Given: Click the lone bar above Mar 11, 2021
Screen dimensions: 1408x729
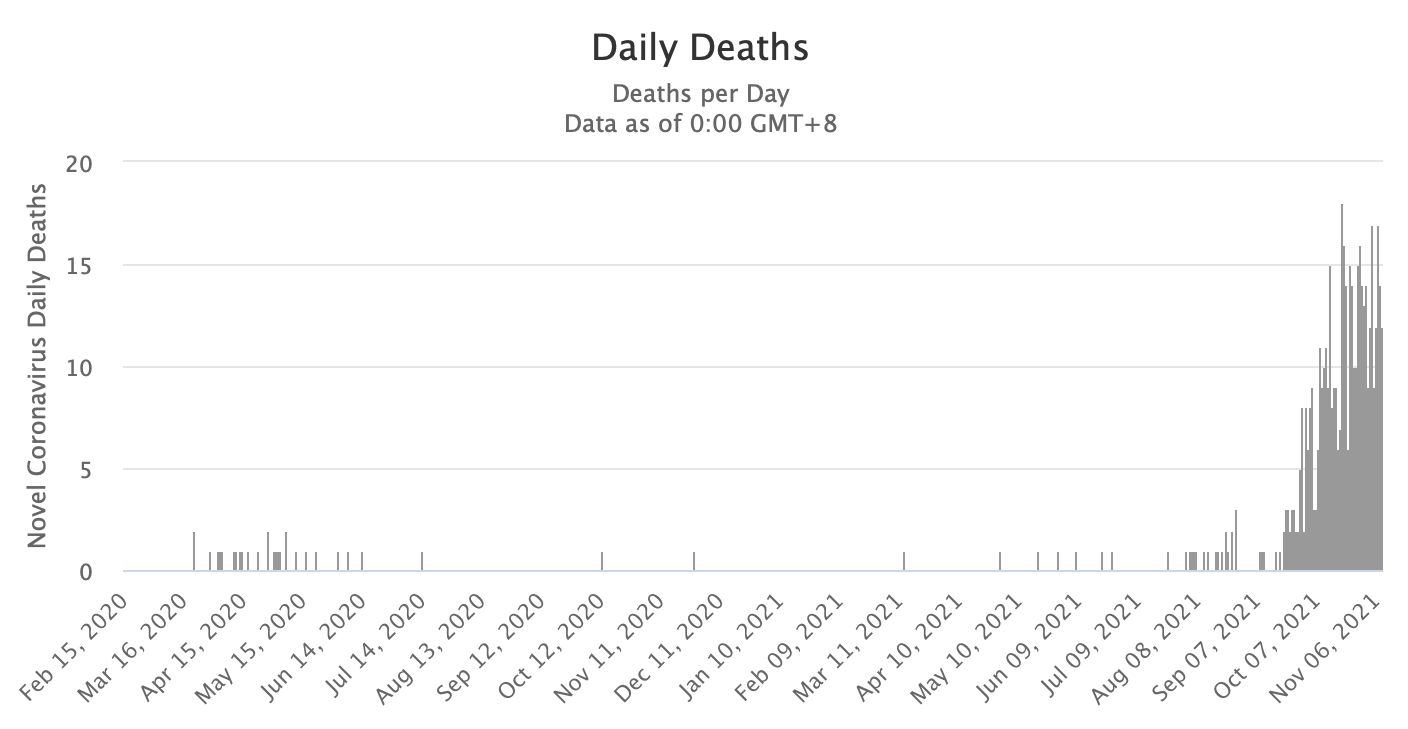Looking at the screenshot, I should click(x=904, y=561).
